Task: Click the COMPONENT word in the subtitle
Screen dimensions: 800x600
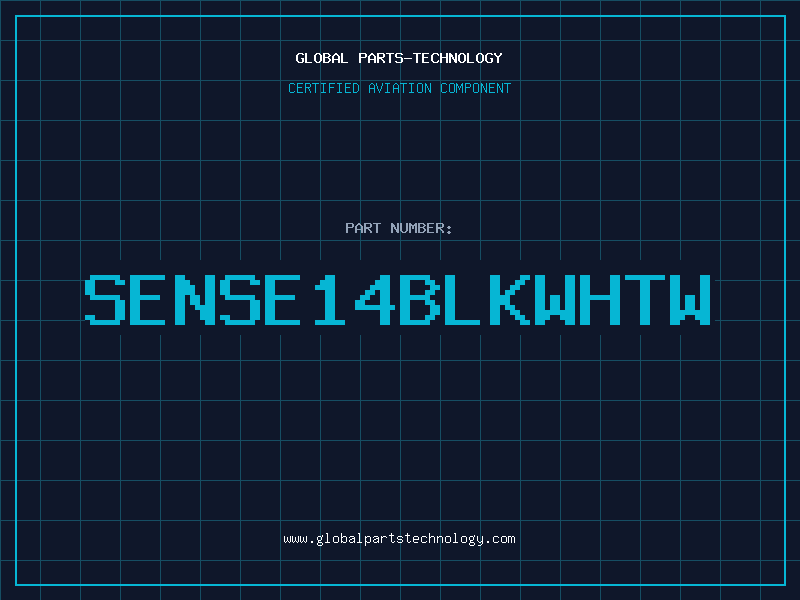Action: pos(475,88)
